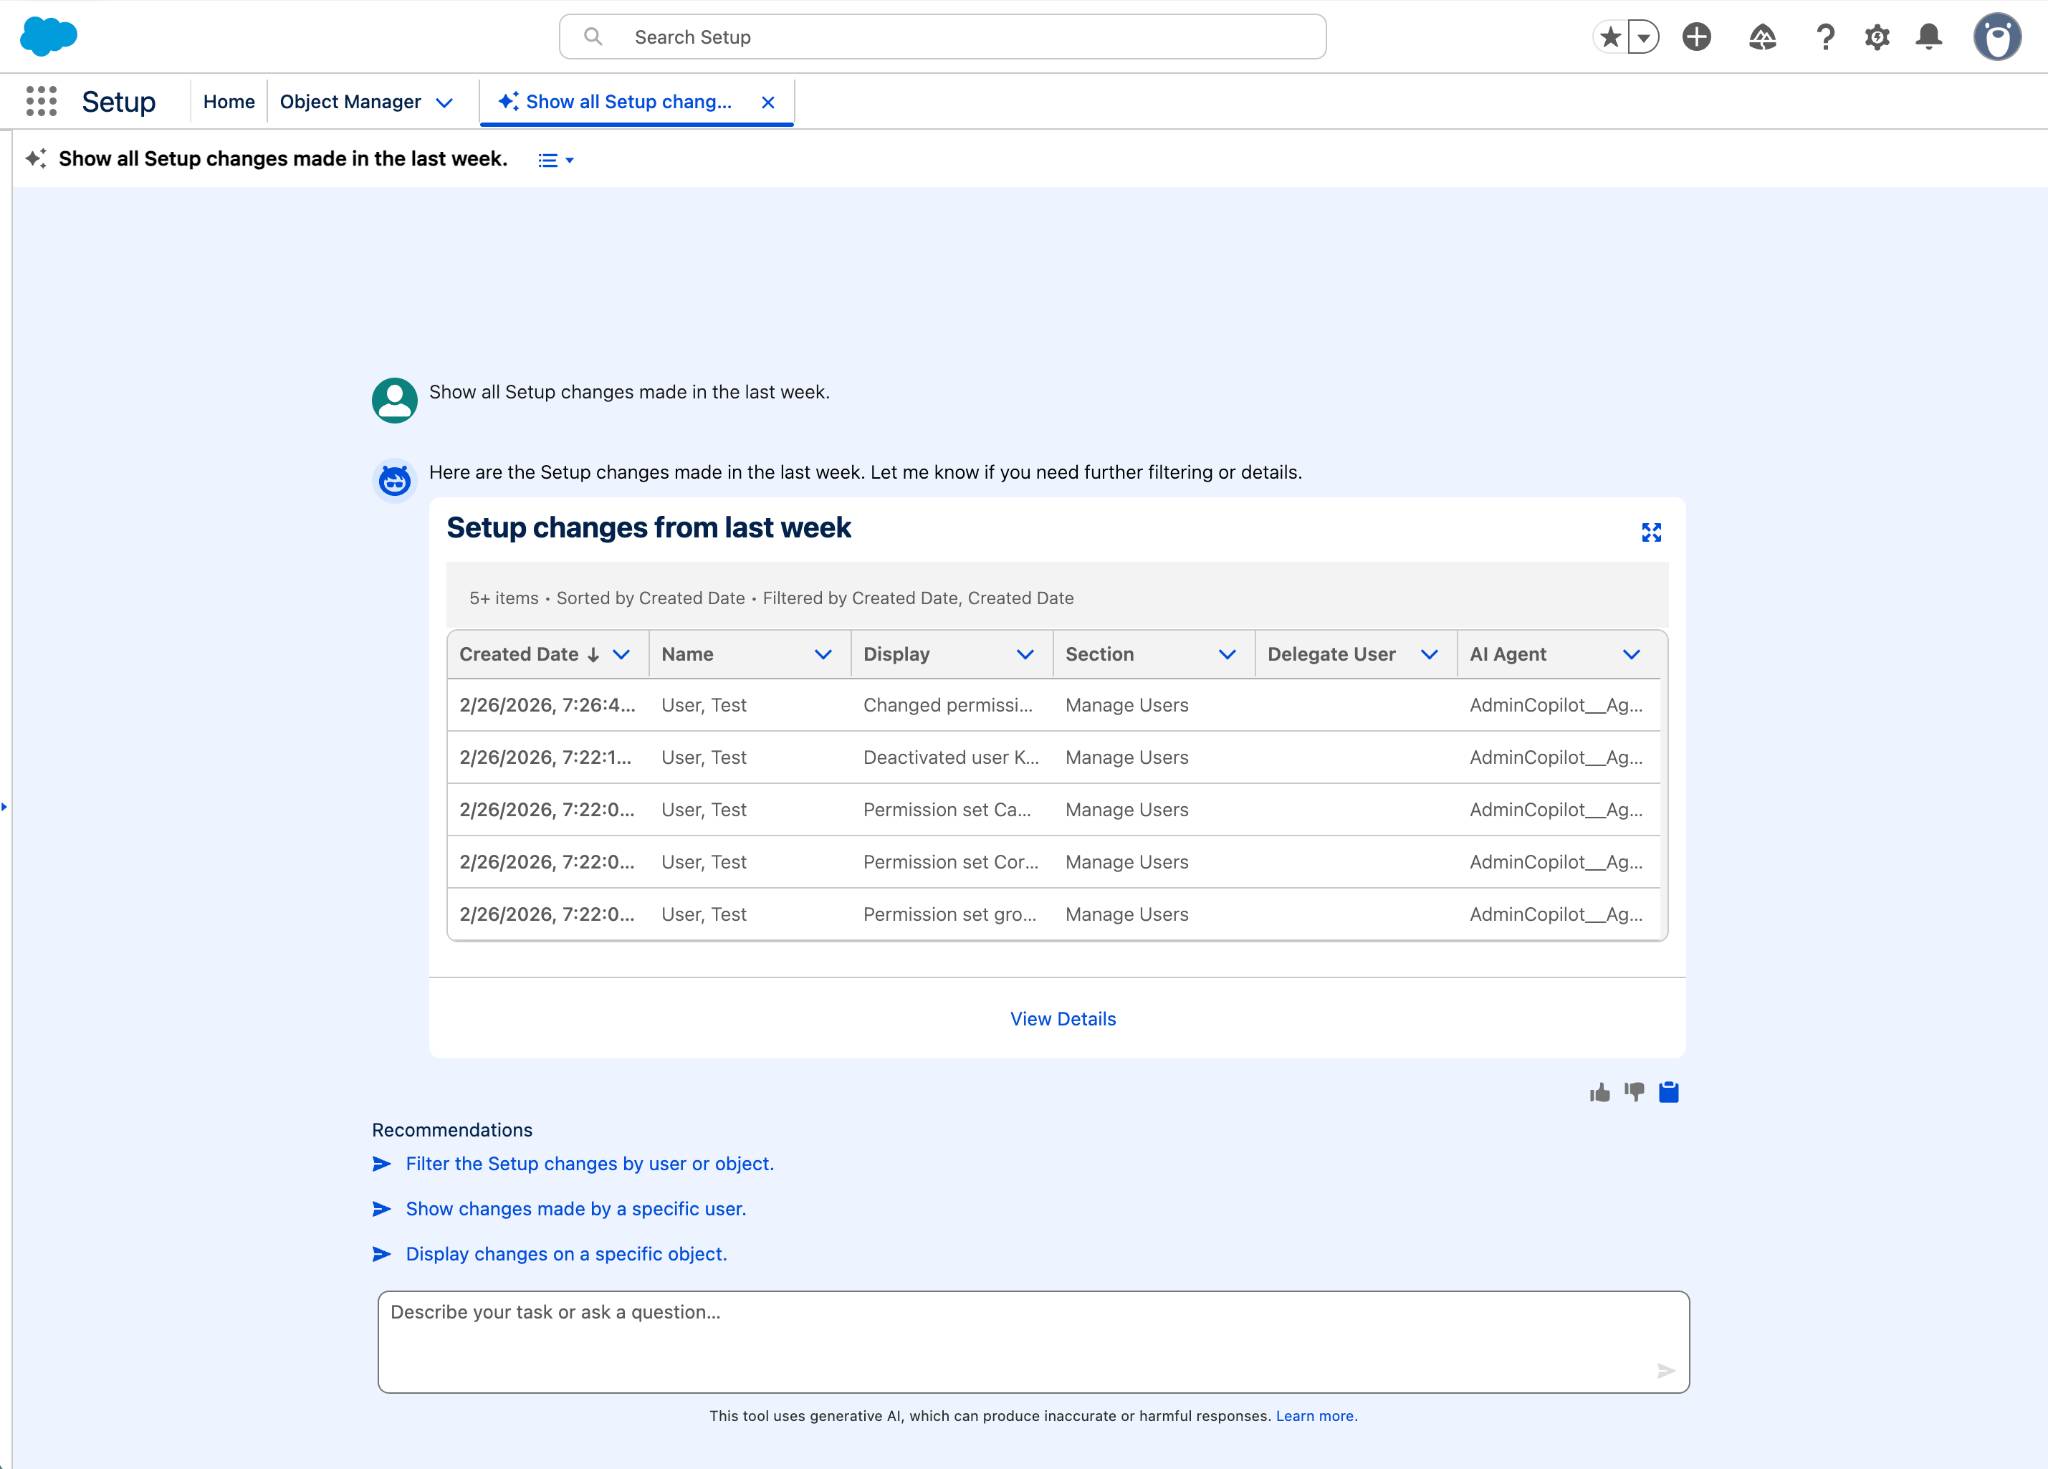
Task: Click the Agentforce bot avatar
Action: (x=395, y=480)
